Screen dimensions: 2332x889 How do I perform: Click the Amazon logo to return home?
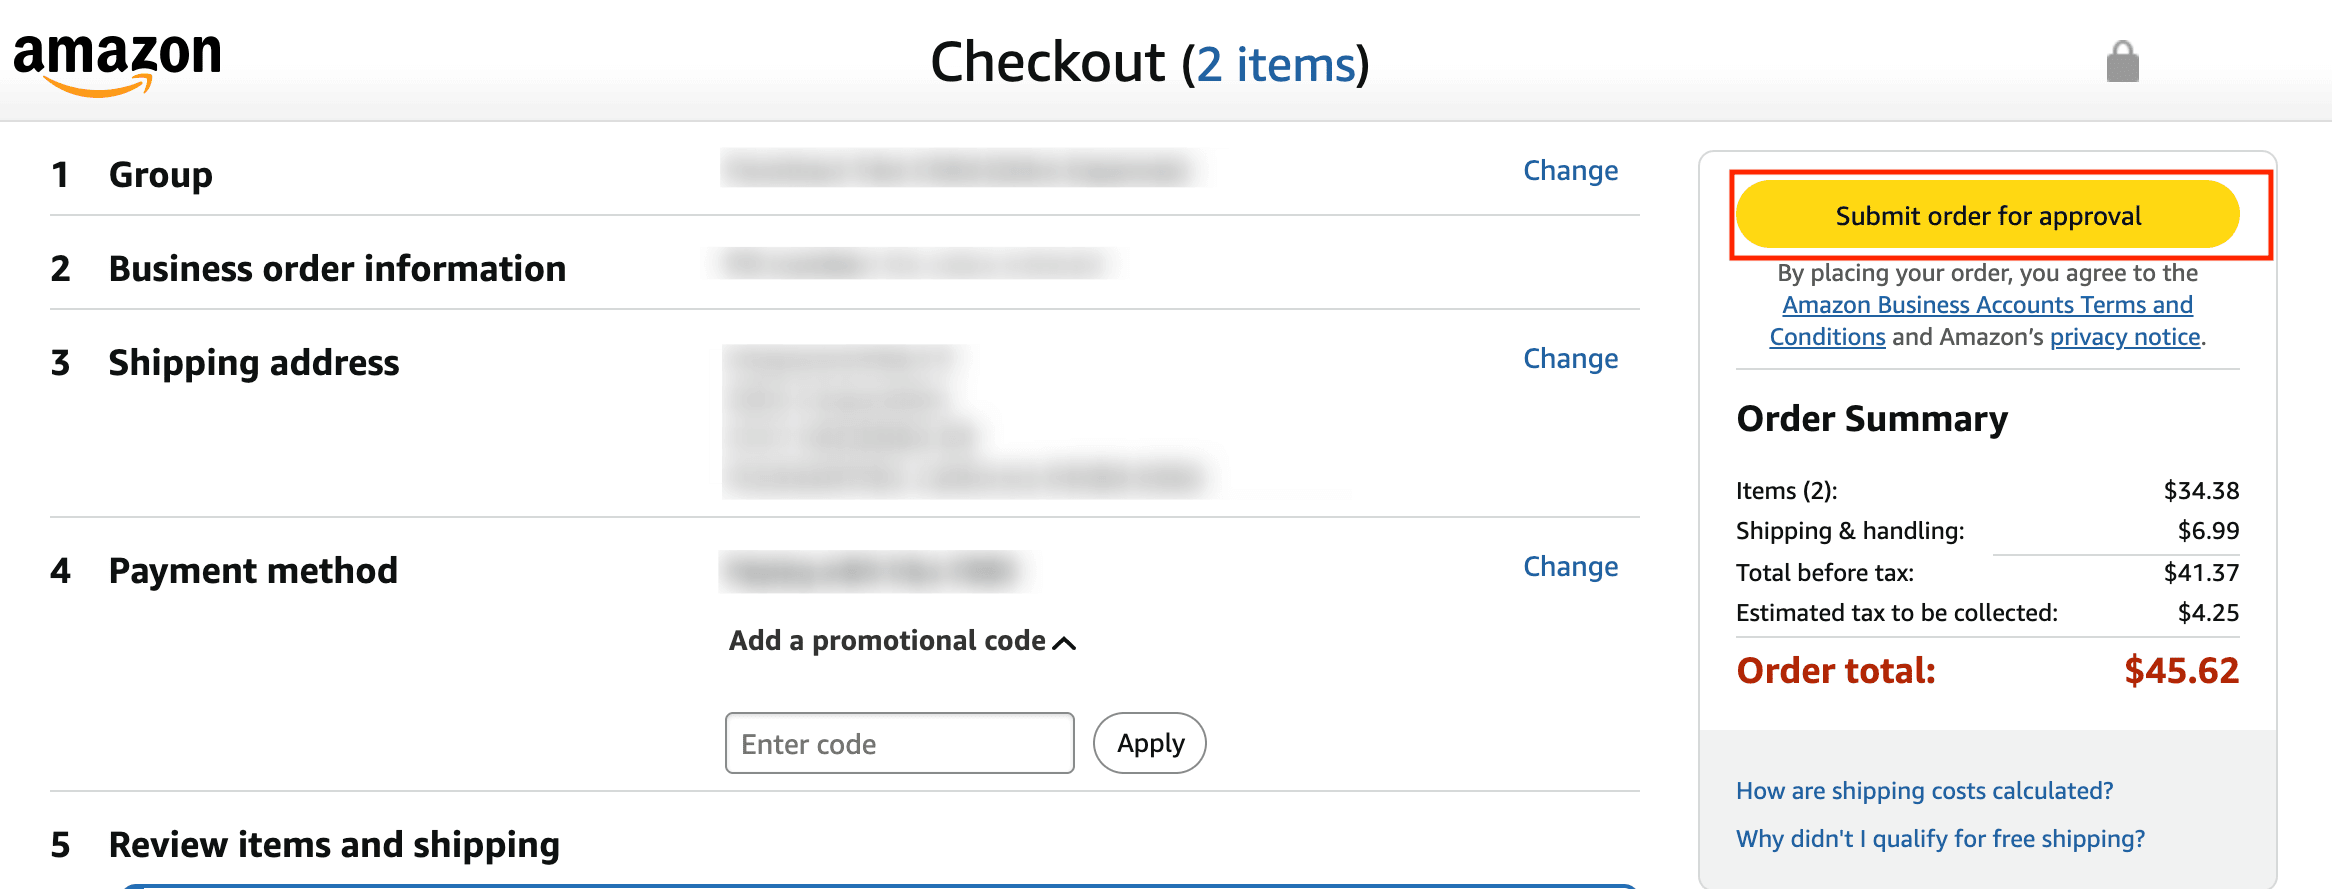[x=117, y=60]
